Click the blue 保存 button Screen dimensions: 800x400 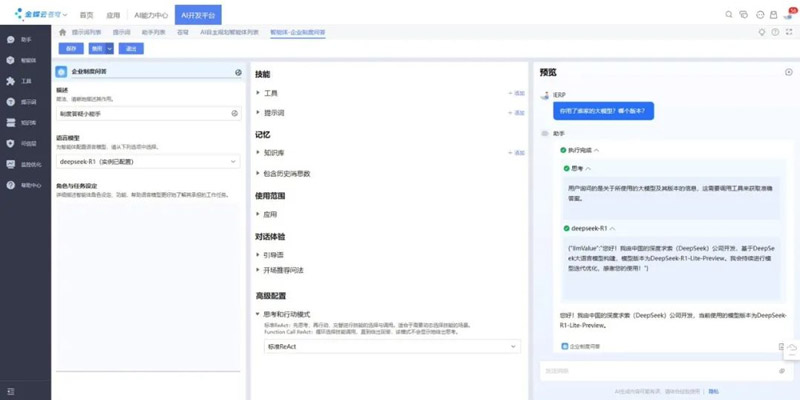pos(70,48)
